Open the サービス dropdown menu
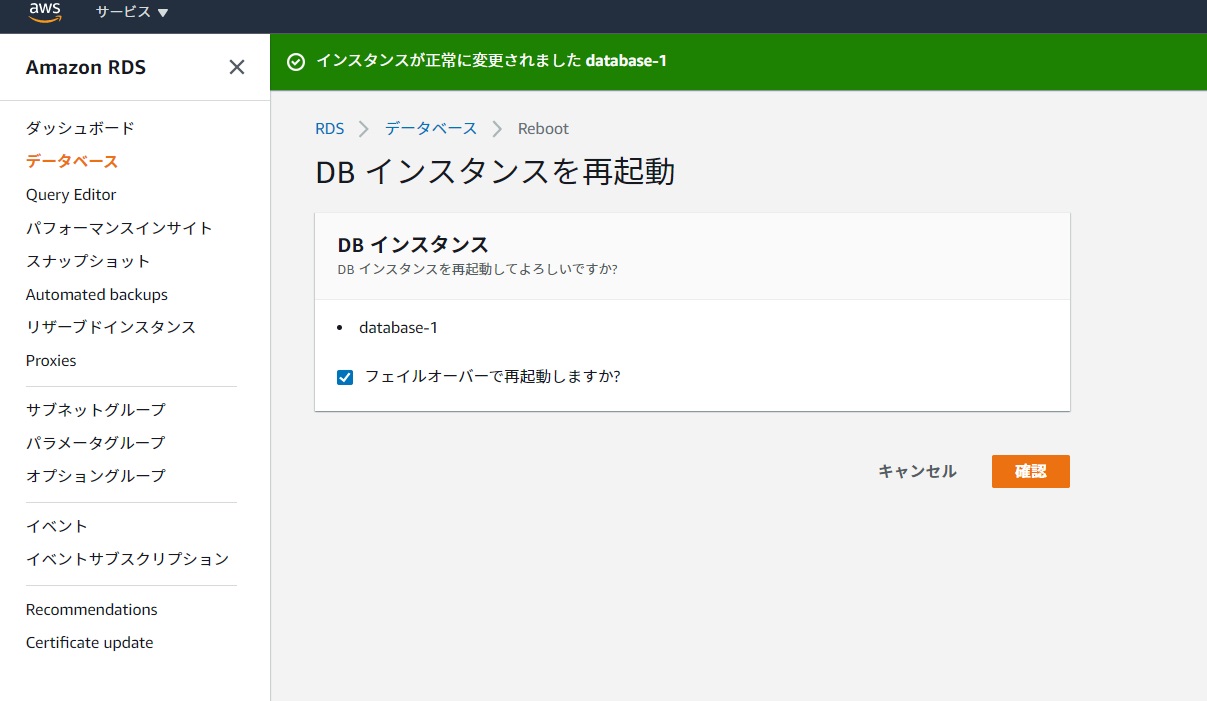1207x701 pixels. (x=132, y=12)
